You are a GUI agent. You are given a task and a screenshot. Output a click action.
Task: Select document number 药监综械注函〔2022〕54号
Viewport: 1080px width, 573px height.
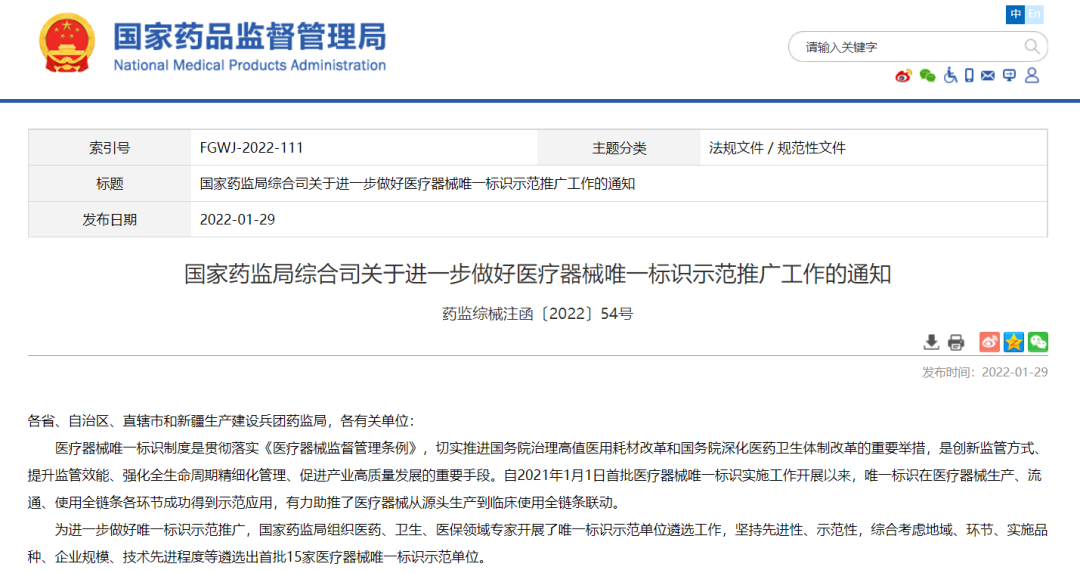click(x=538, y=314)
